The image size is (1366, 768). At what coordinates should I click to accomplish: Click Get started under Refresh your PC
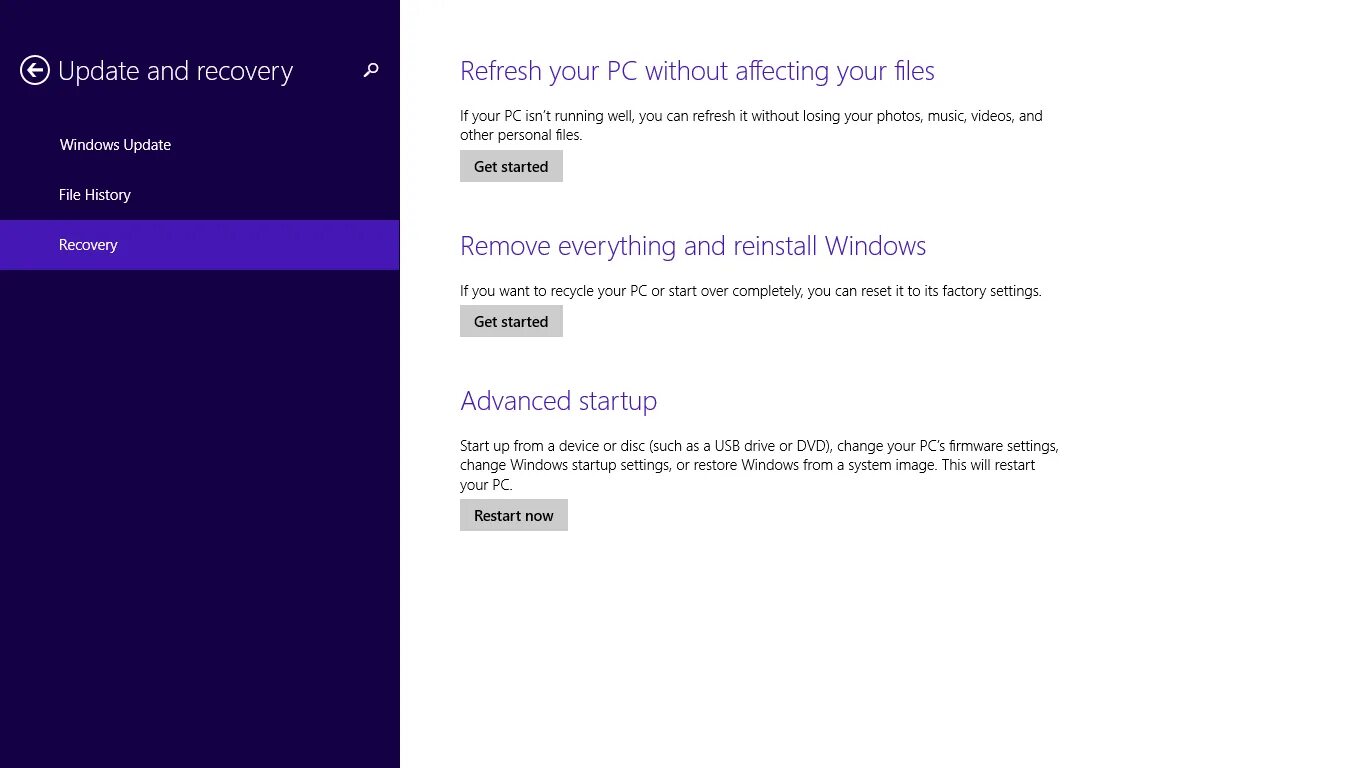coord(511,166)
